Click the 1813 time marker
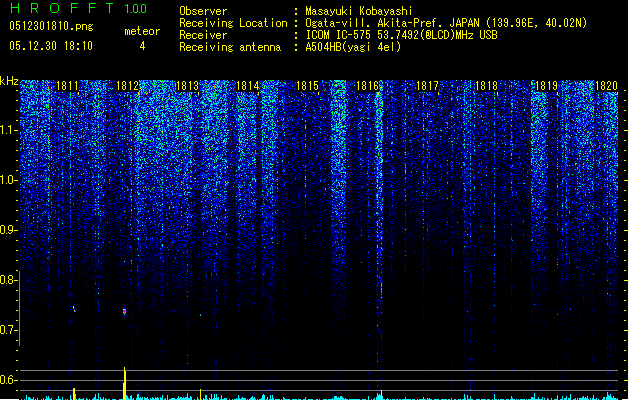629x400 pixels. pyautogui.click(x=187, y=86)
